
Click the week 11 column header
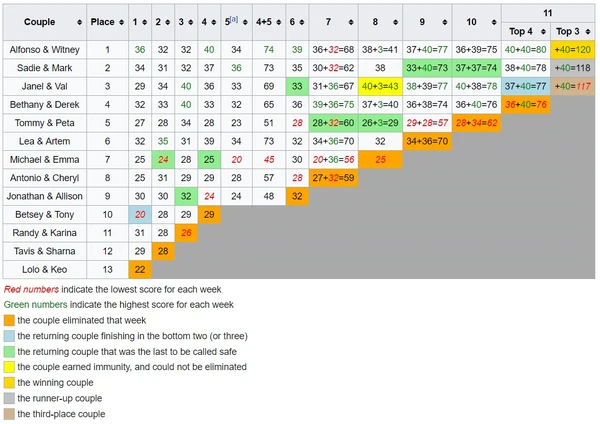548,13
